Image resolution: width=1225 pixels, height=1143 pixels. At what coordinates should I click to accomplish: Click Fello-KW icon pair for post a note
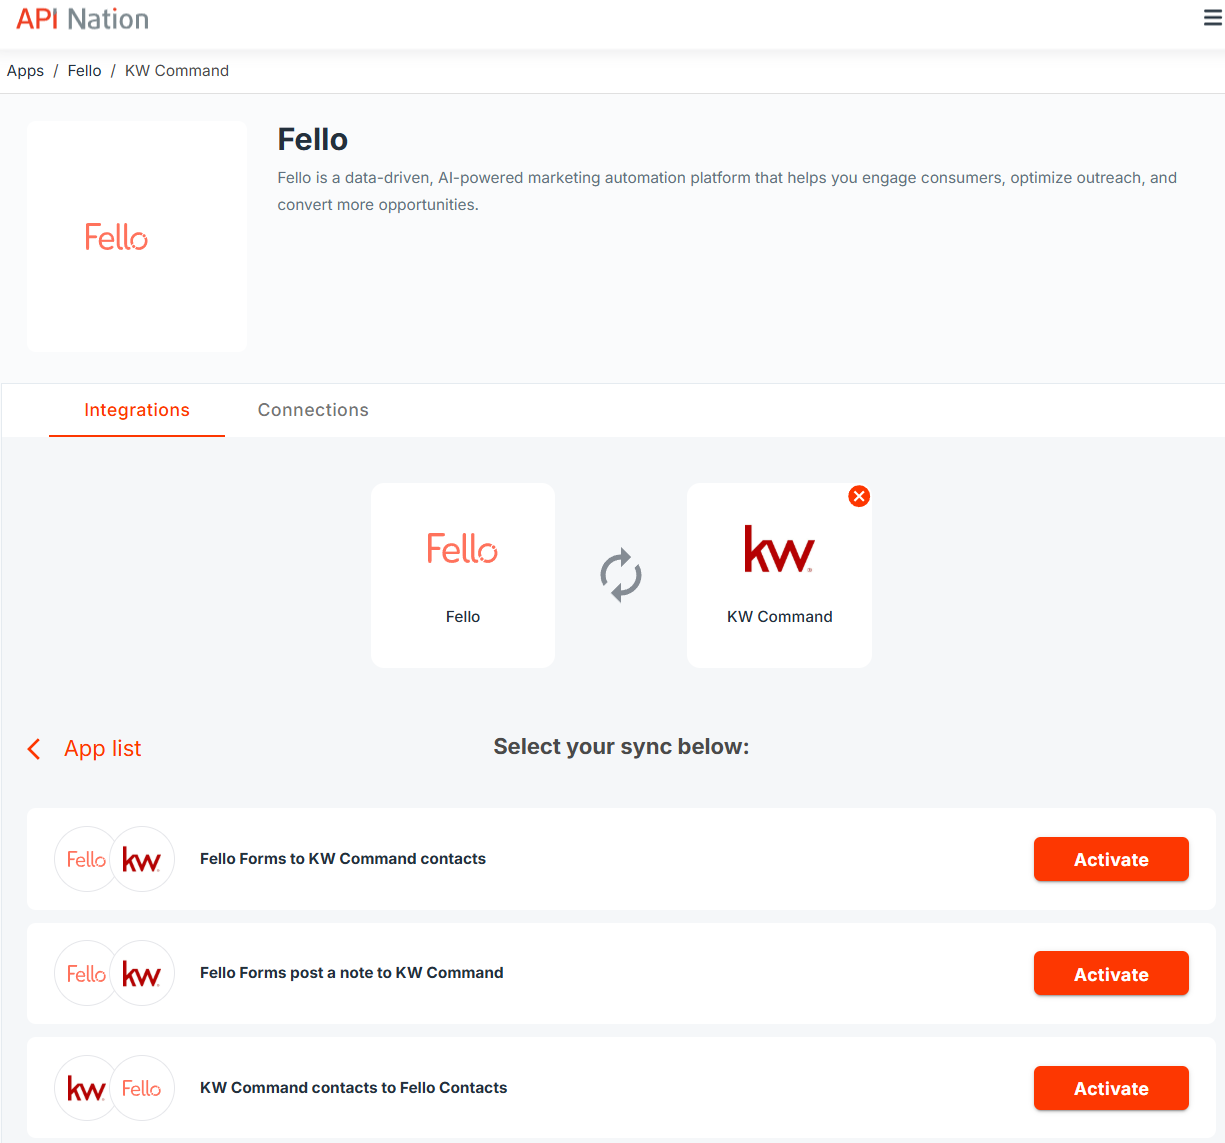tap(114, 973)
